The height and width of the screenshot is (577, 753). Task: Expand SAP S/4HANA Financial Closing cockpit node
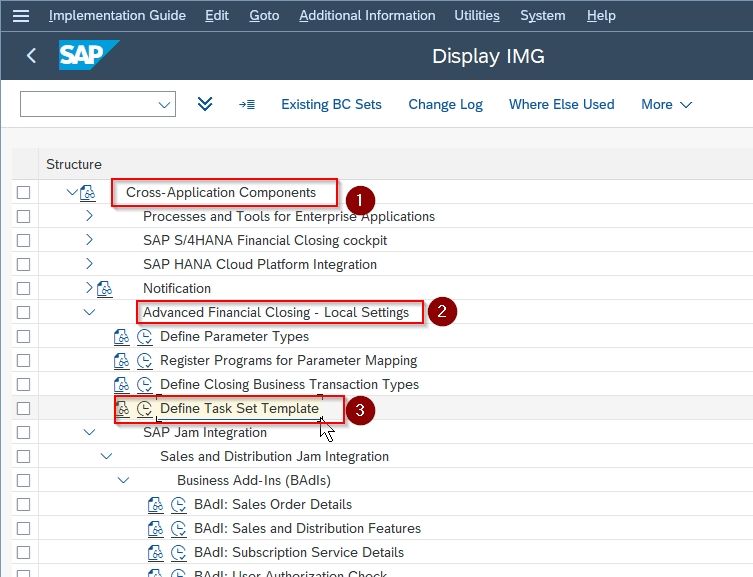[x=89, y=240]
